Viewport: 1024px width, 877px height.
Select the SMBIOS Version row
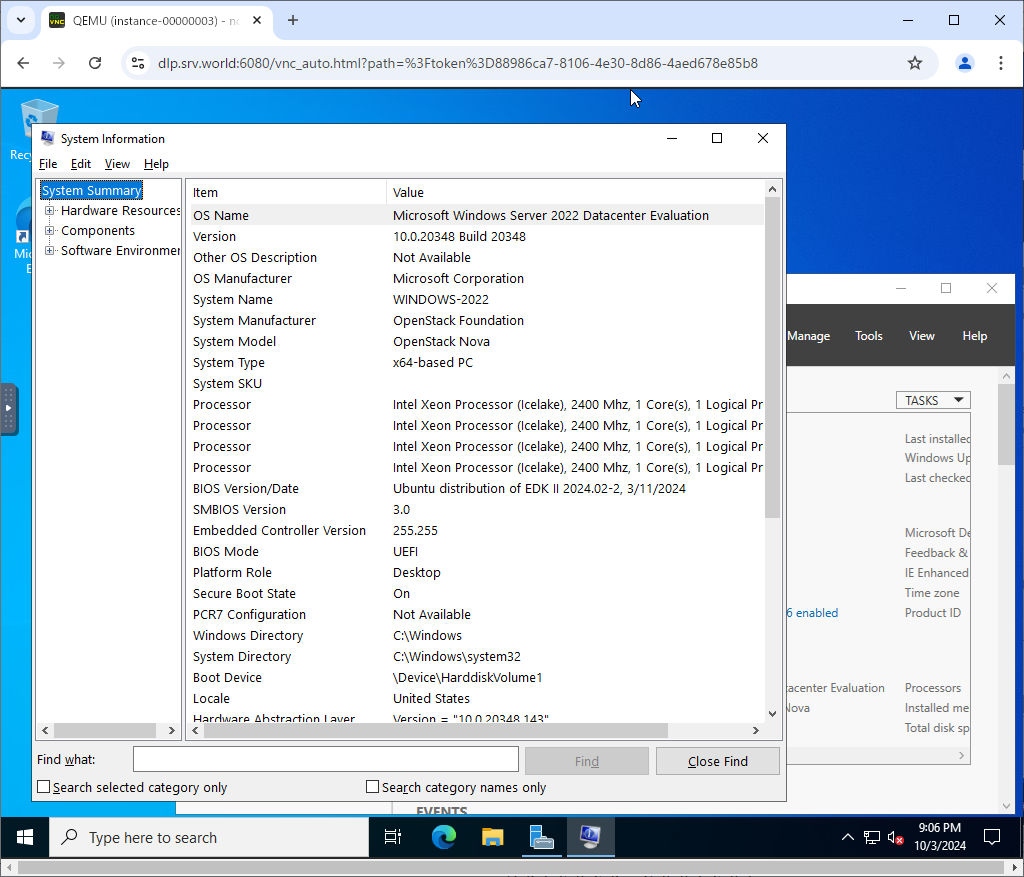pos(477,509)
